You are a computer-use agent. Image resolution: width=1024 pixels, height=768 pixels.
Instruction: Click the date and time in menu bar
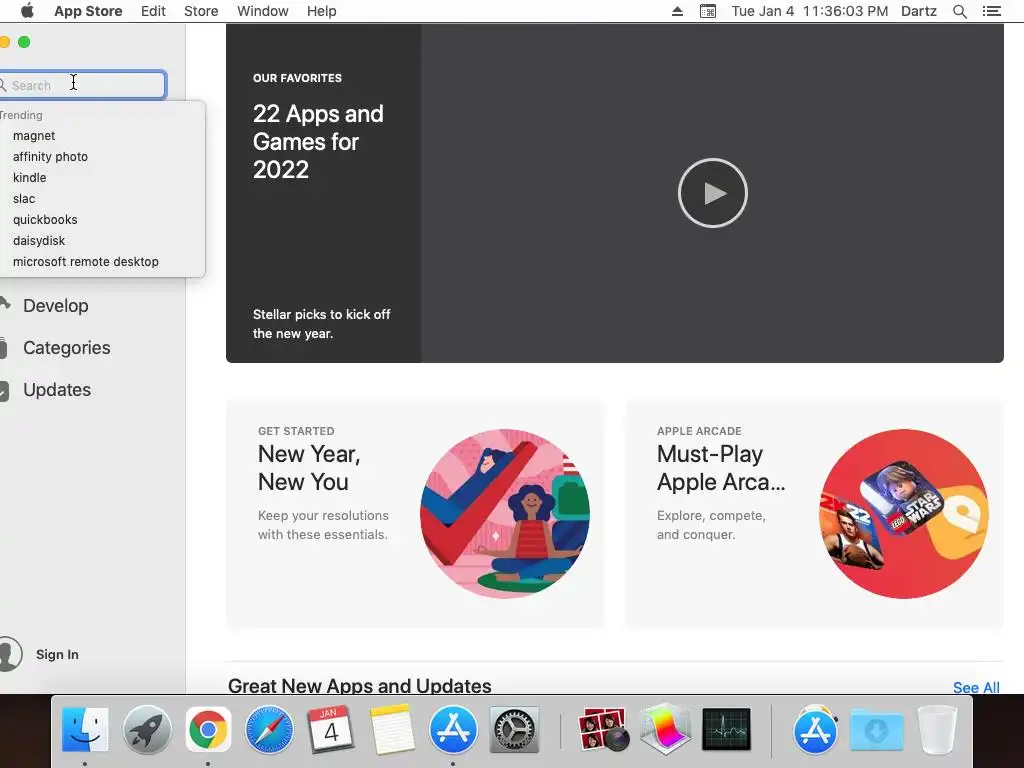[810, 11]
